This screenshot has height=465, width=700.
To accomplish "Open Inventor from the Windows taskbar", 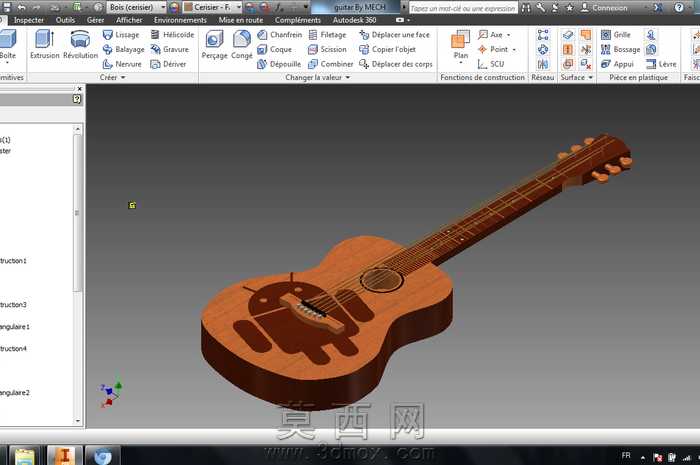I will 65,456.
